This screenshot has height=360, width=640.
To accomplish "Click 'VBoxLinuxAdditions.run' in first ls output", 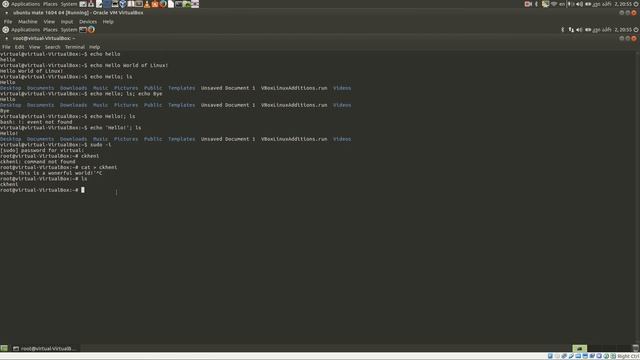I will (x=294, y=88).
